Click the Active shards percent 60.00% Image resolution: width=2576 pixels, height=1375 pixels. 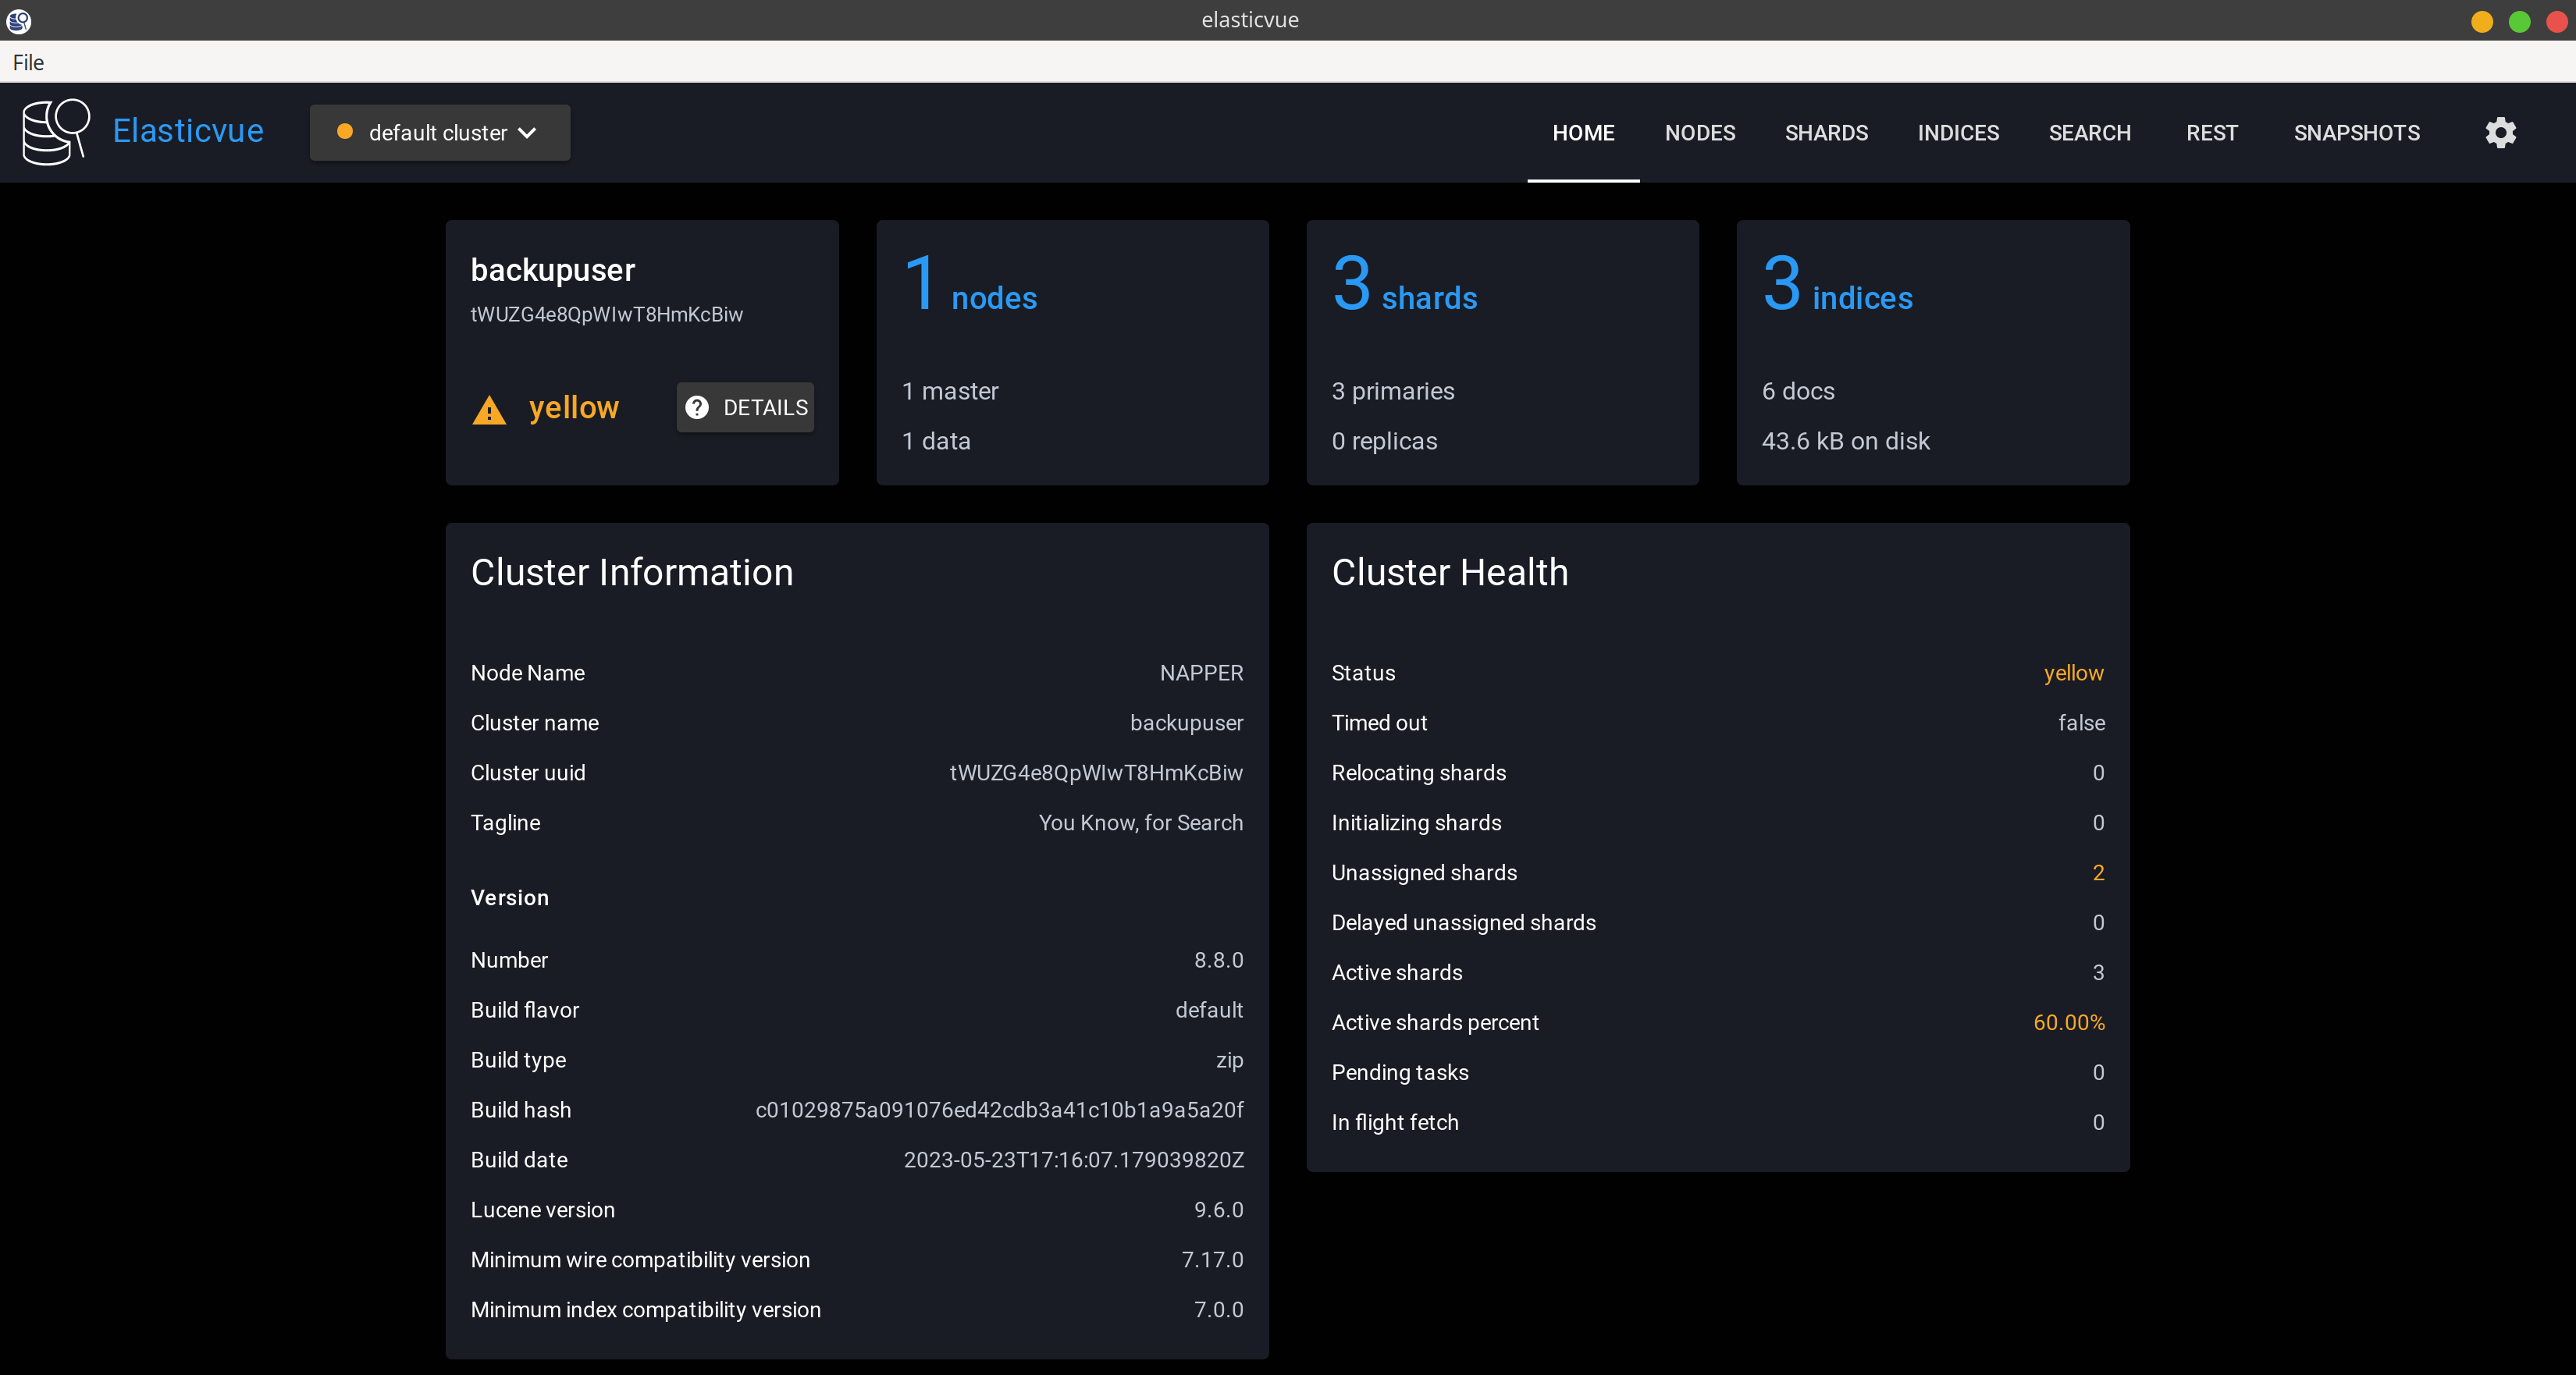(2068, 1023)
